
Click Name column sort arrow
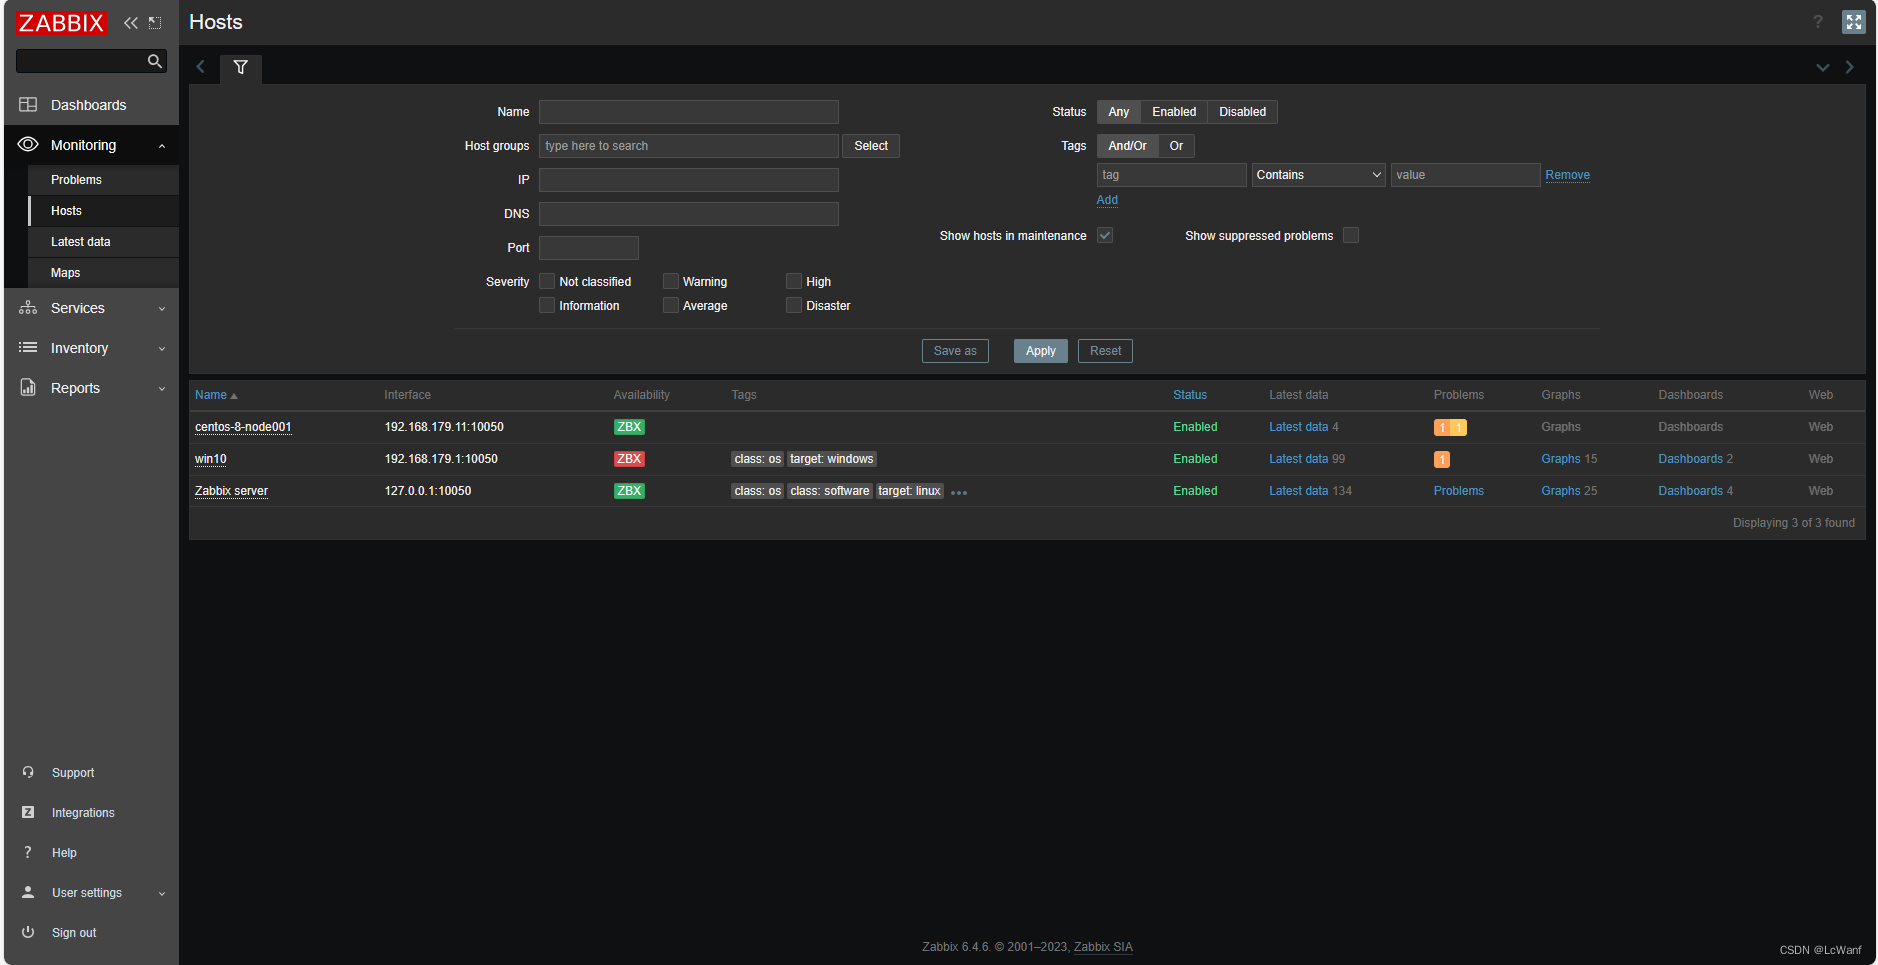[x=234, y=396]
